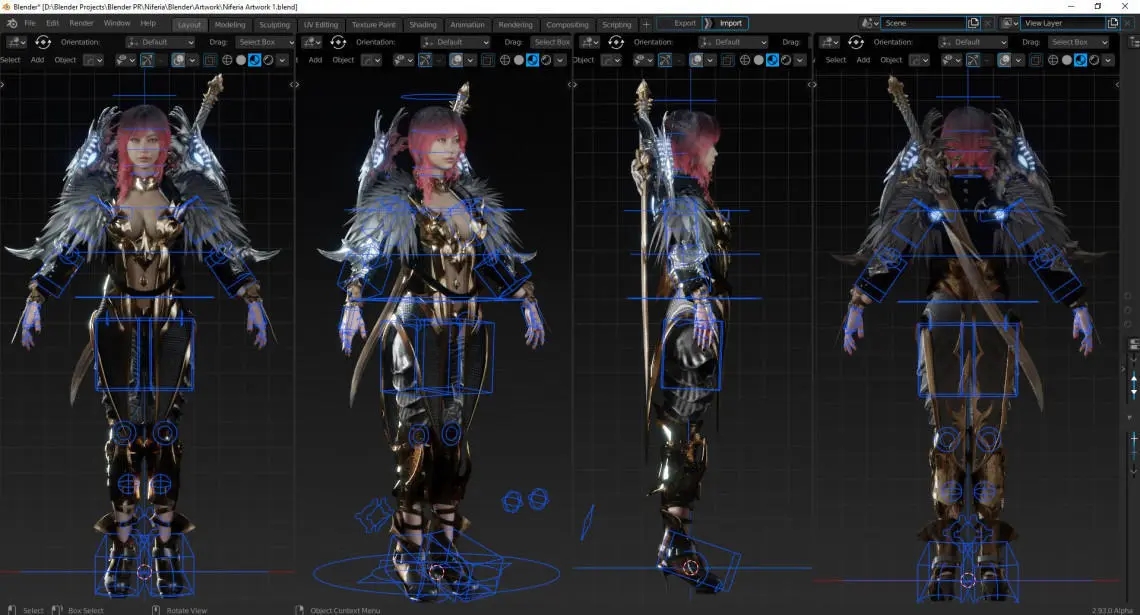The image size is (1140, 615).
Task: Open the eye visibility dropdown in the side-view viewport
Action: [643, 60]
